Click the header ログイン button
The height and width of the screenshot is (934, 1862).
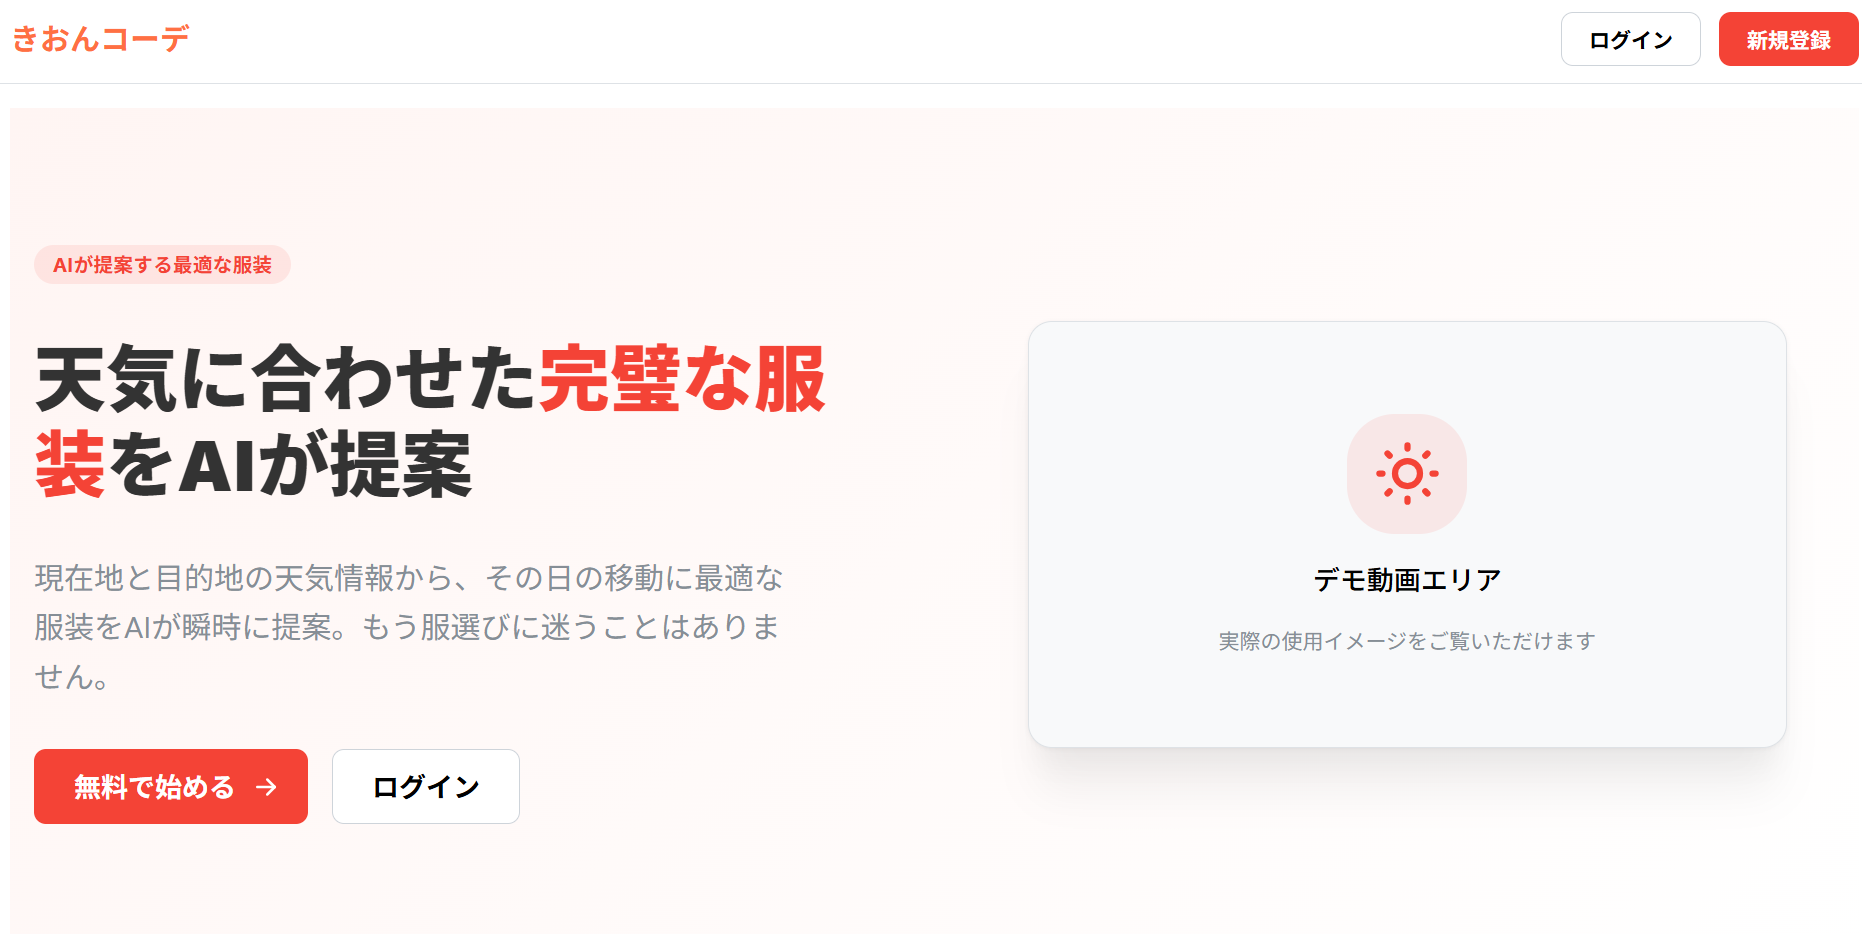(1630, 39)
